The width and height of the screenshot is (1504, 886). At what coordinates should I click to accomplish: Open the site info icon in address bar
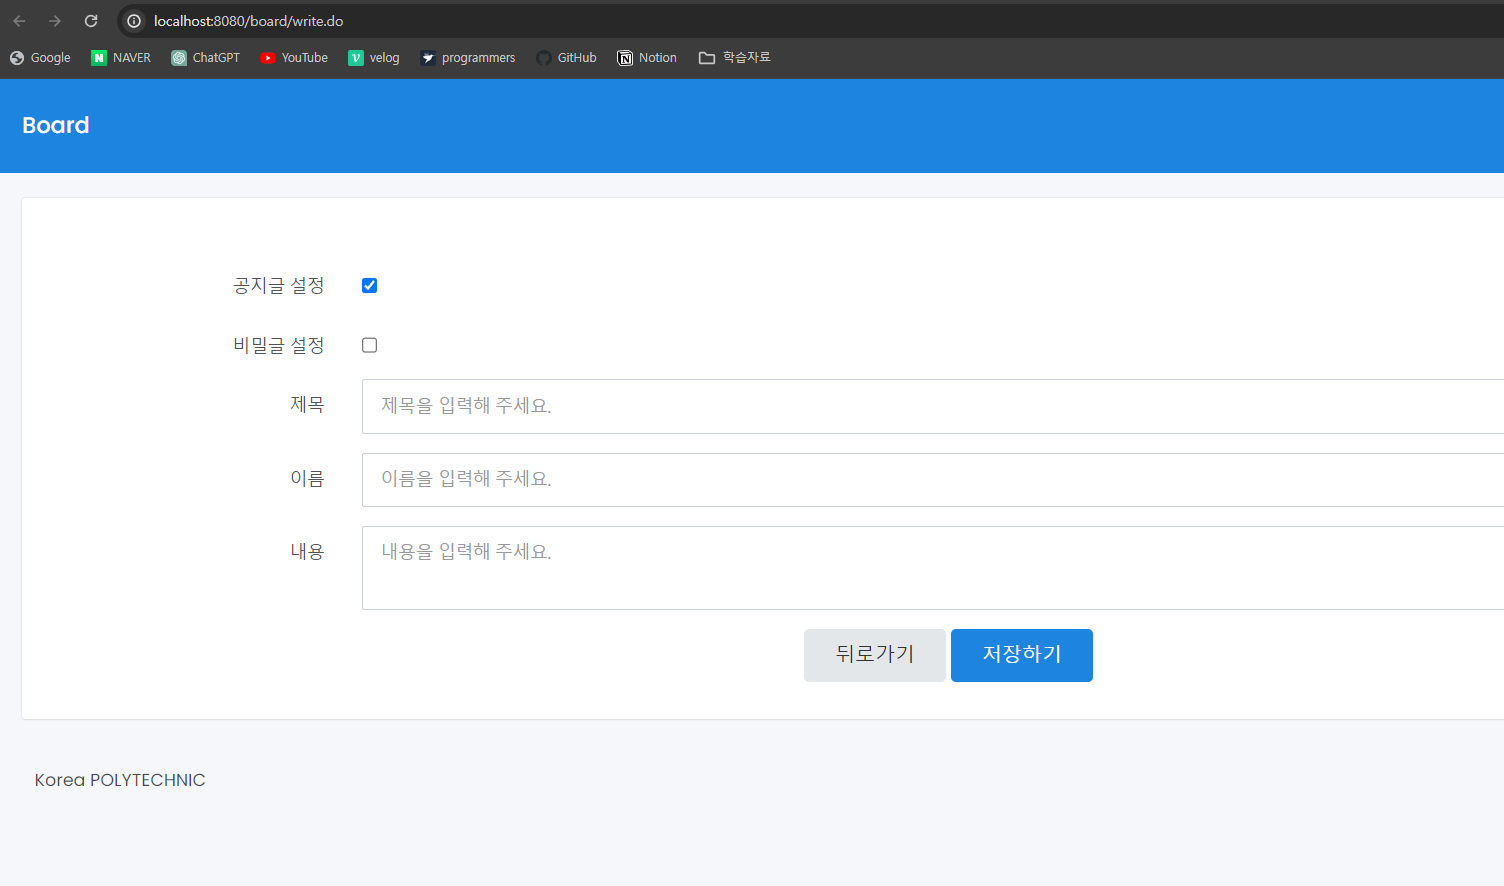click(x=134, y=21)
